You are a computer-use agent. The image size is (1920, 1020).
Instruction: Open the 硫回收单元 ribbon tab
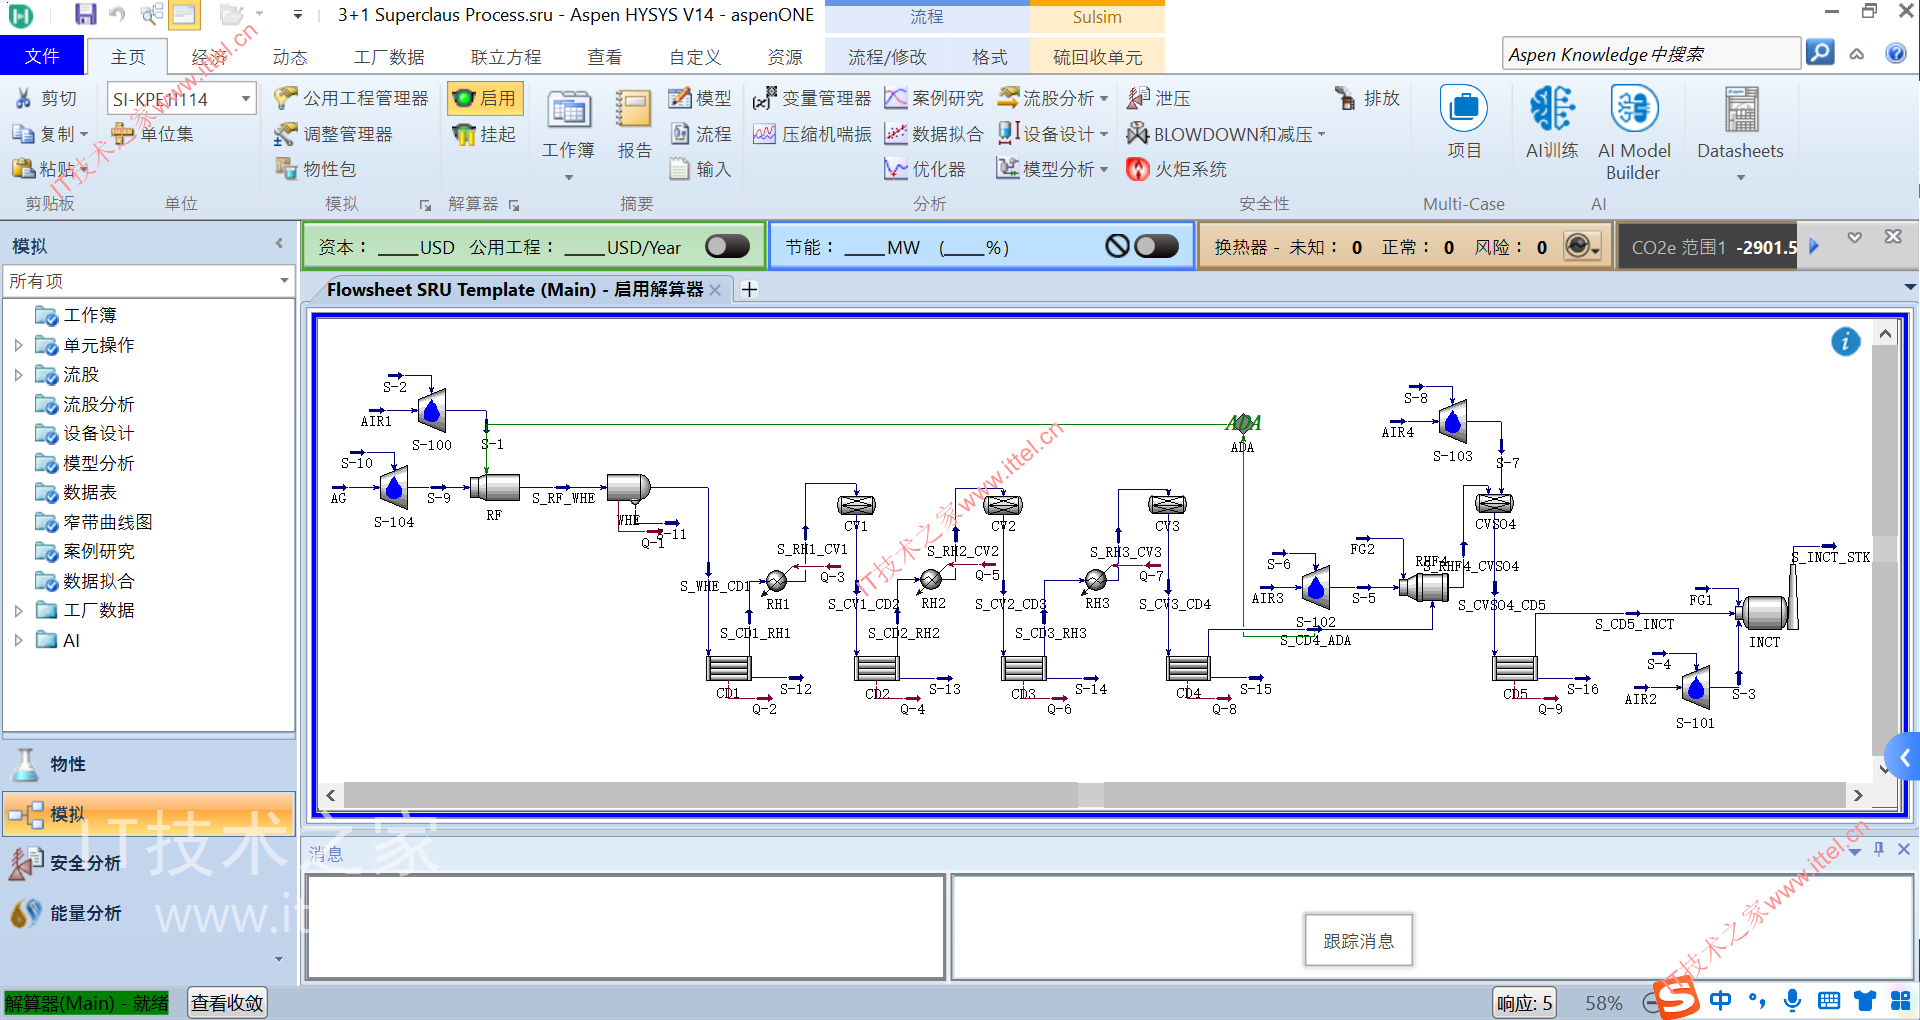pyautogui.click(x=1097, y=57)
